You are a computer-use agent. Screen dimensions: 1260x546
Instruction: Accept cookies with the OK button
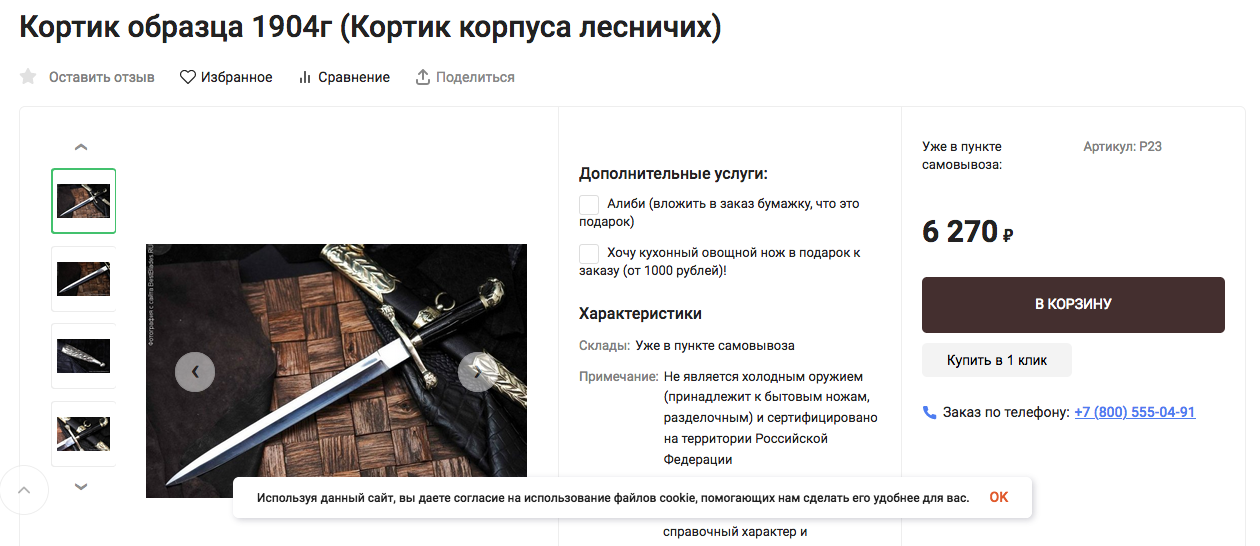click(999, 497)
